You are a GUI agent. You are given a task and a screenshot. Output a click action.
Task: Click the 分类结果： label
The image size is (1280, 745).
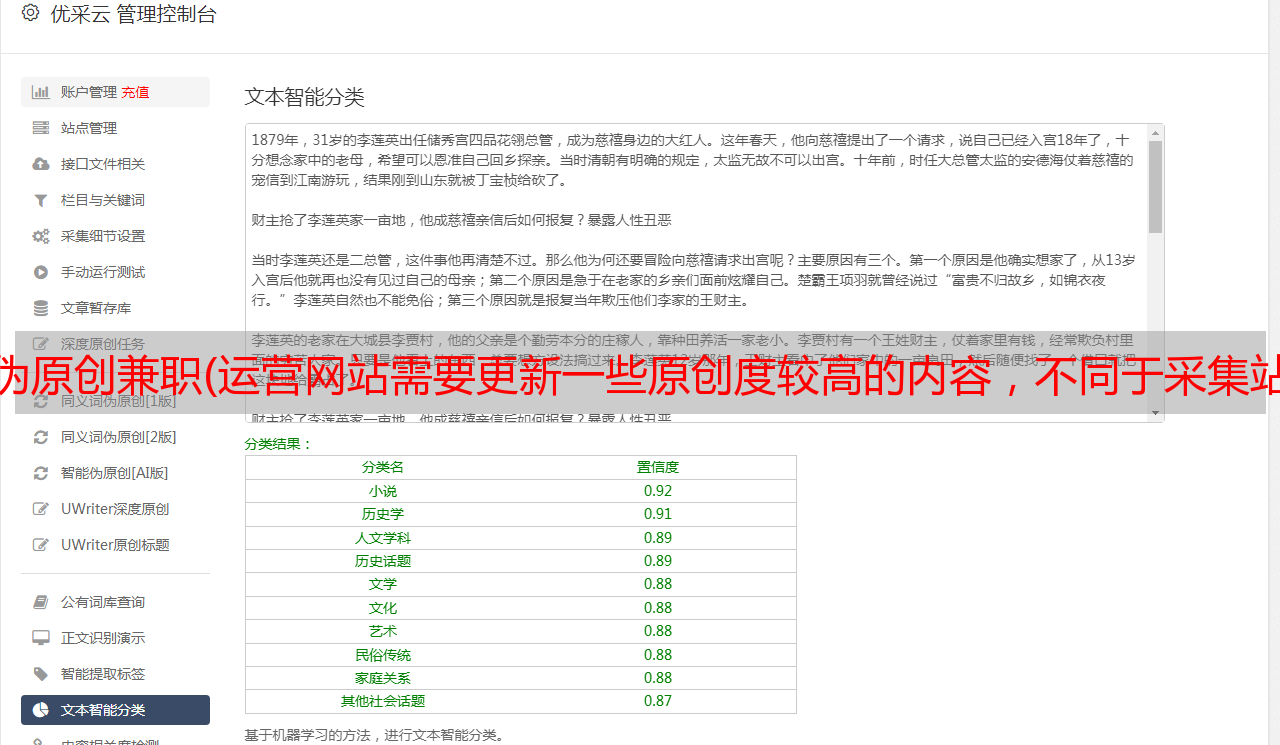click(279, 444)
